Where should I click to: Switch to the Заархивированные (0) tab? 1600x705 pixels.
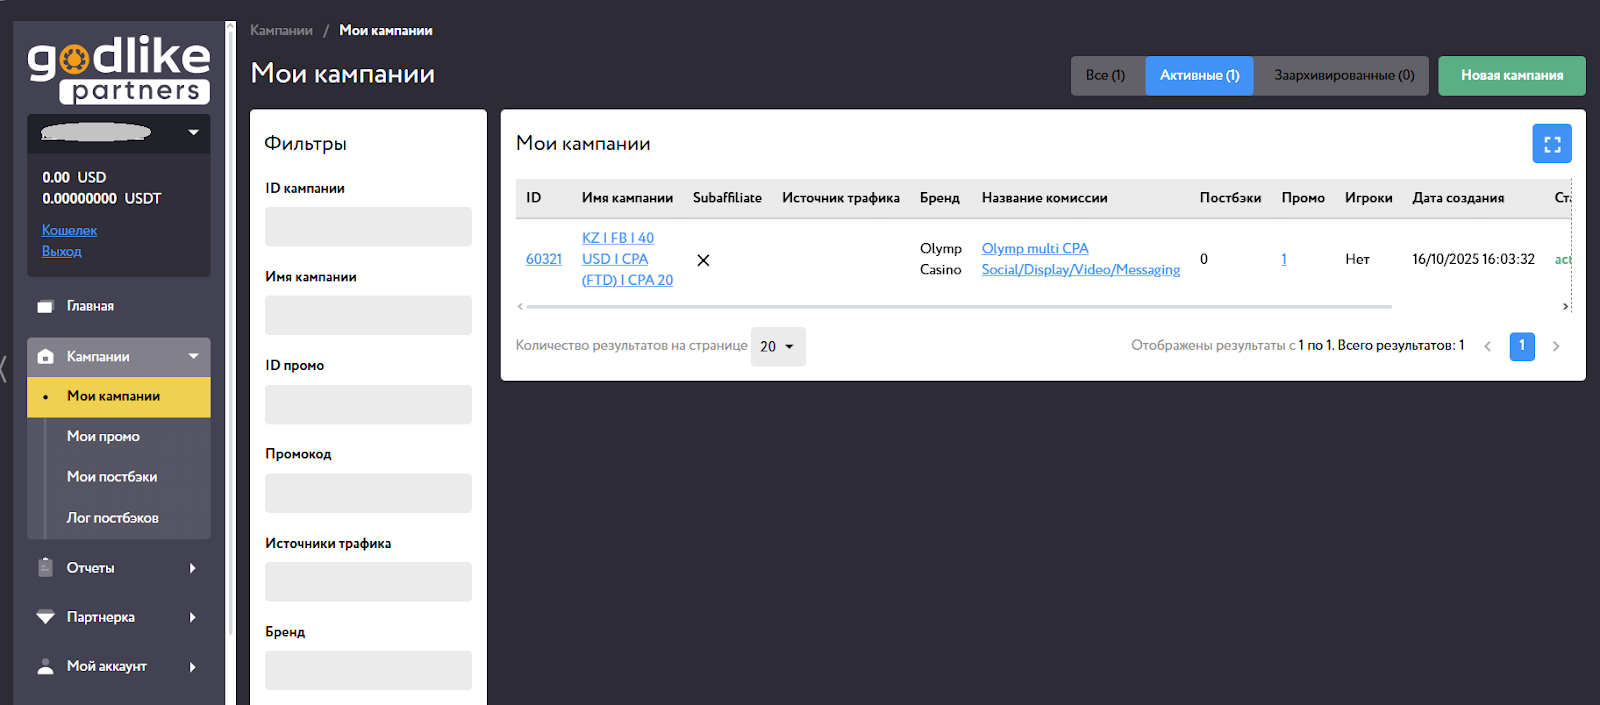(x=1343, y=76)
